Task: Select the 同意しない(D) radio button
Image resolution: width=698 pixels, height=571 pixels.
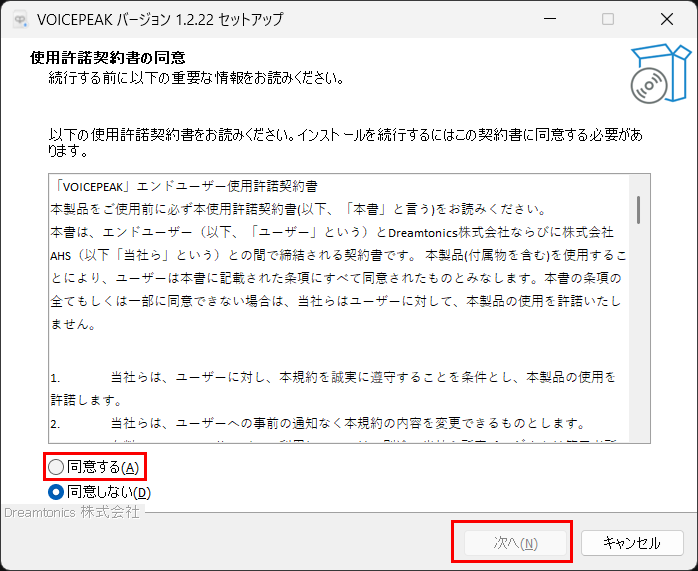Action: 99,492
